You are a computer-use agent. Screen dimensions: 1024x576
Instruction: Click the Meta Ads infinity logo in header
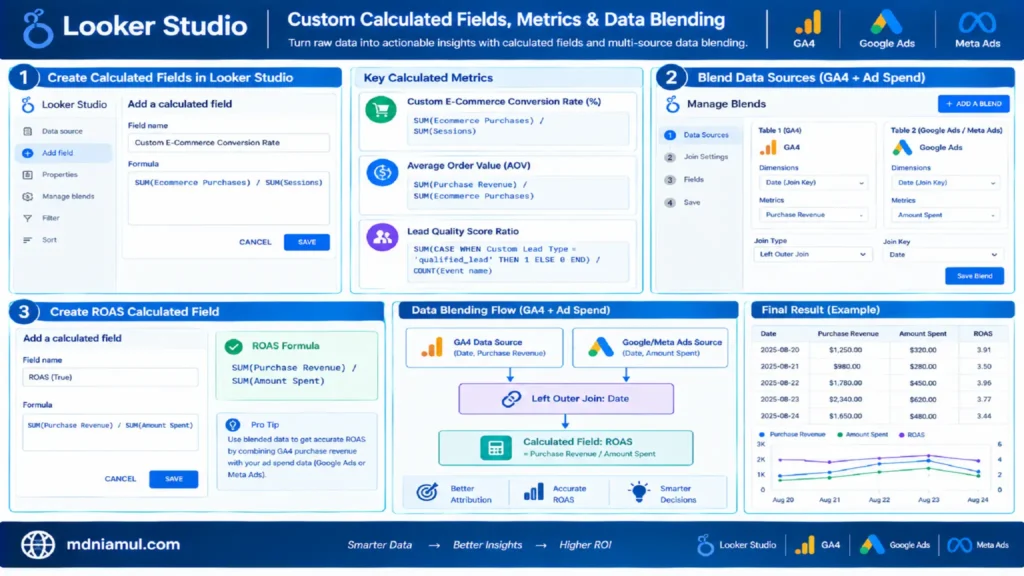click(977, 23)
